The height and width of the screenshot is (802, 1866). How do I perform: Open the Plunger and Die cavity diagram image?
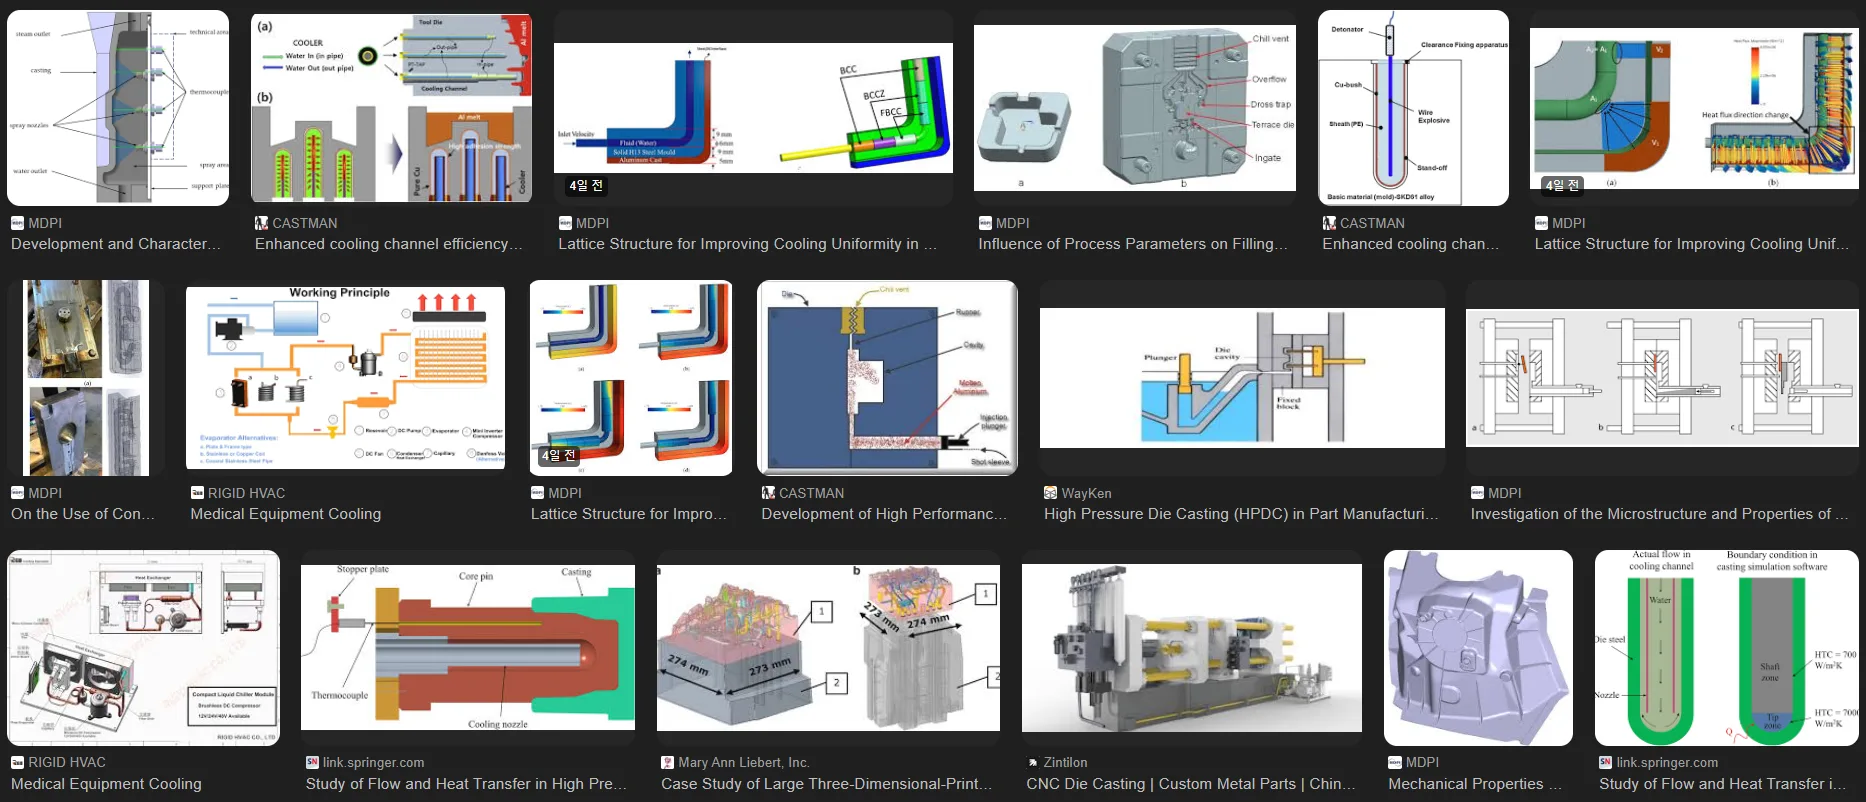tap(1242, 378)
